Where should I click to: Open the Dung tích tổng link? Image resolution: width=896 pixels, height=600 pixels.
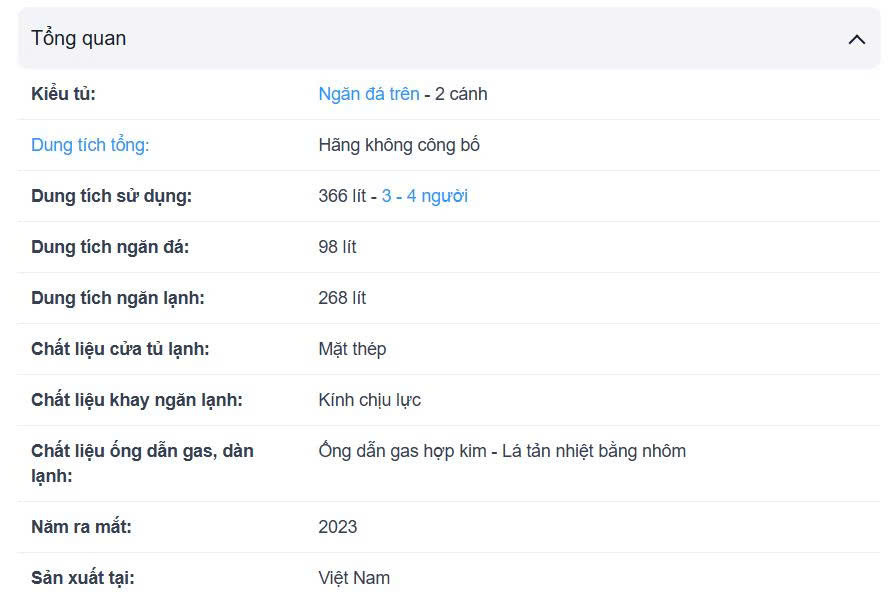point(90,145)
